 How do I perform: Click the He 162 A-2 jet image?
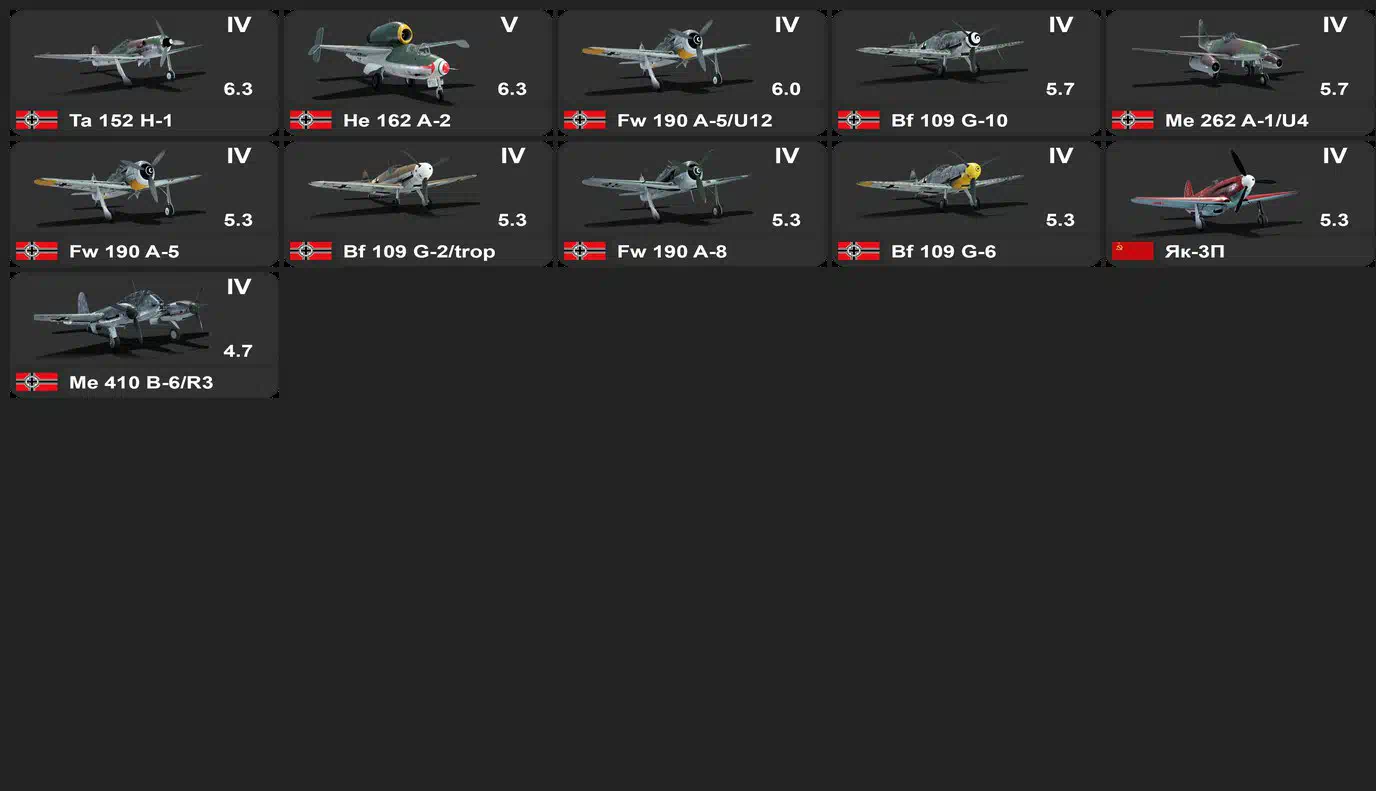(x=388, y=60)
